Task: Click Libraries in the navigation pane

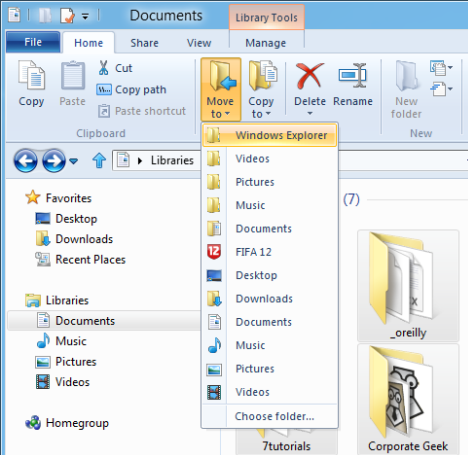Action: click(67, 300)
